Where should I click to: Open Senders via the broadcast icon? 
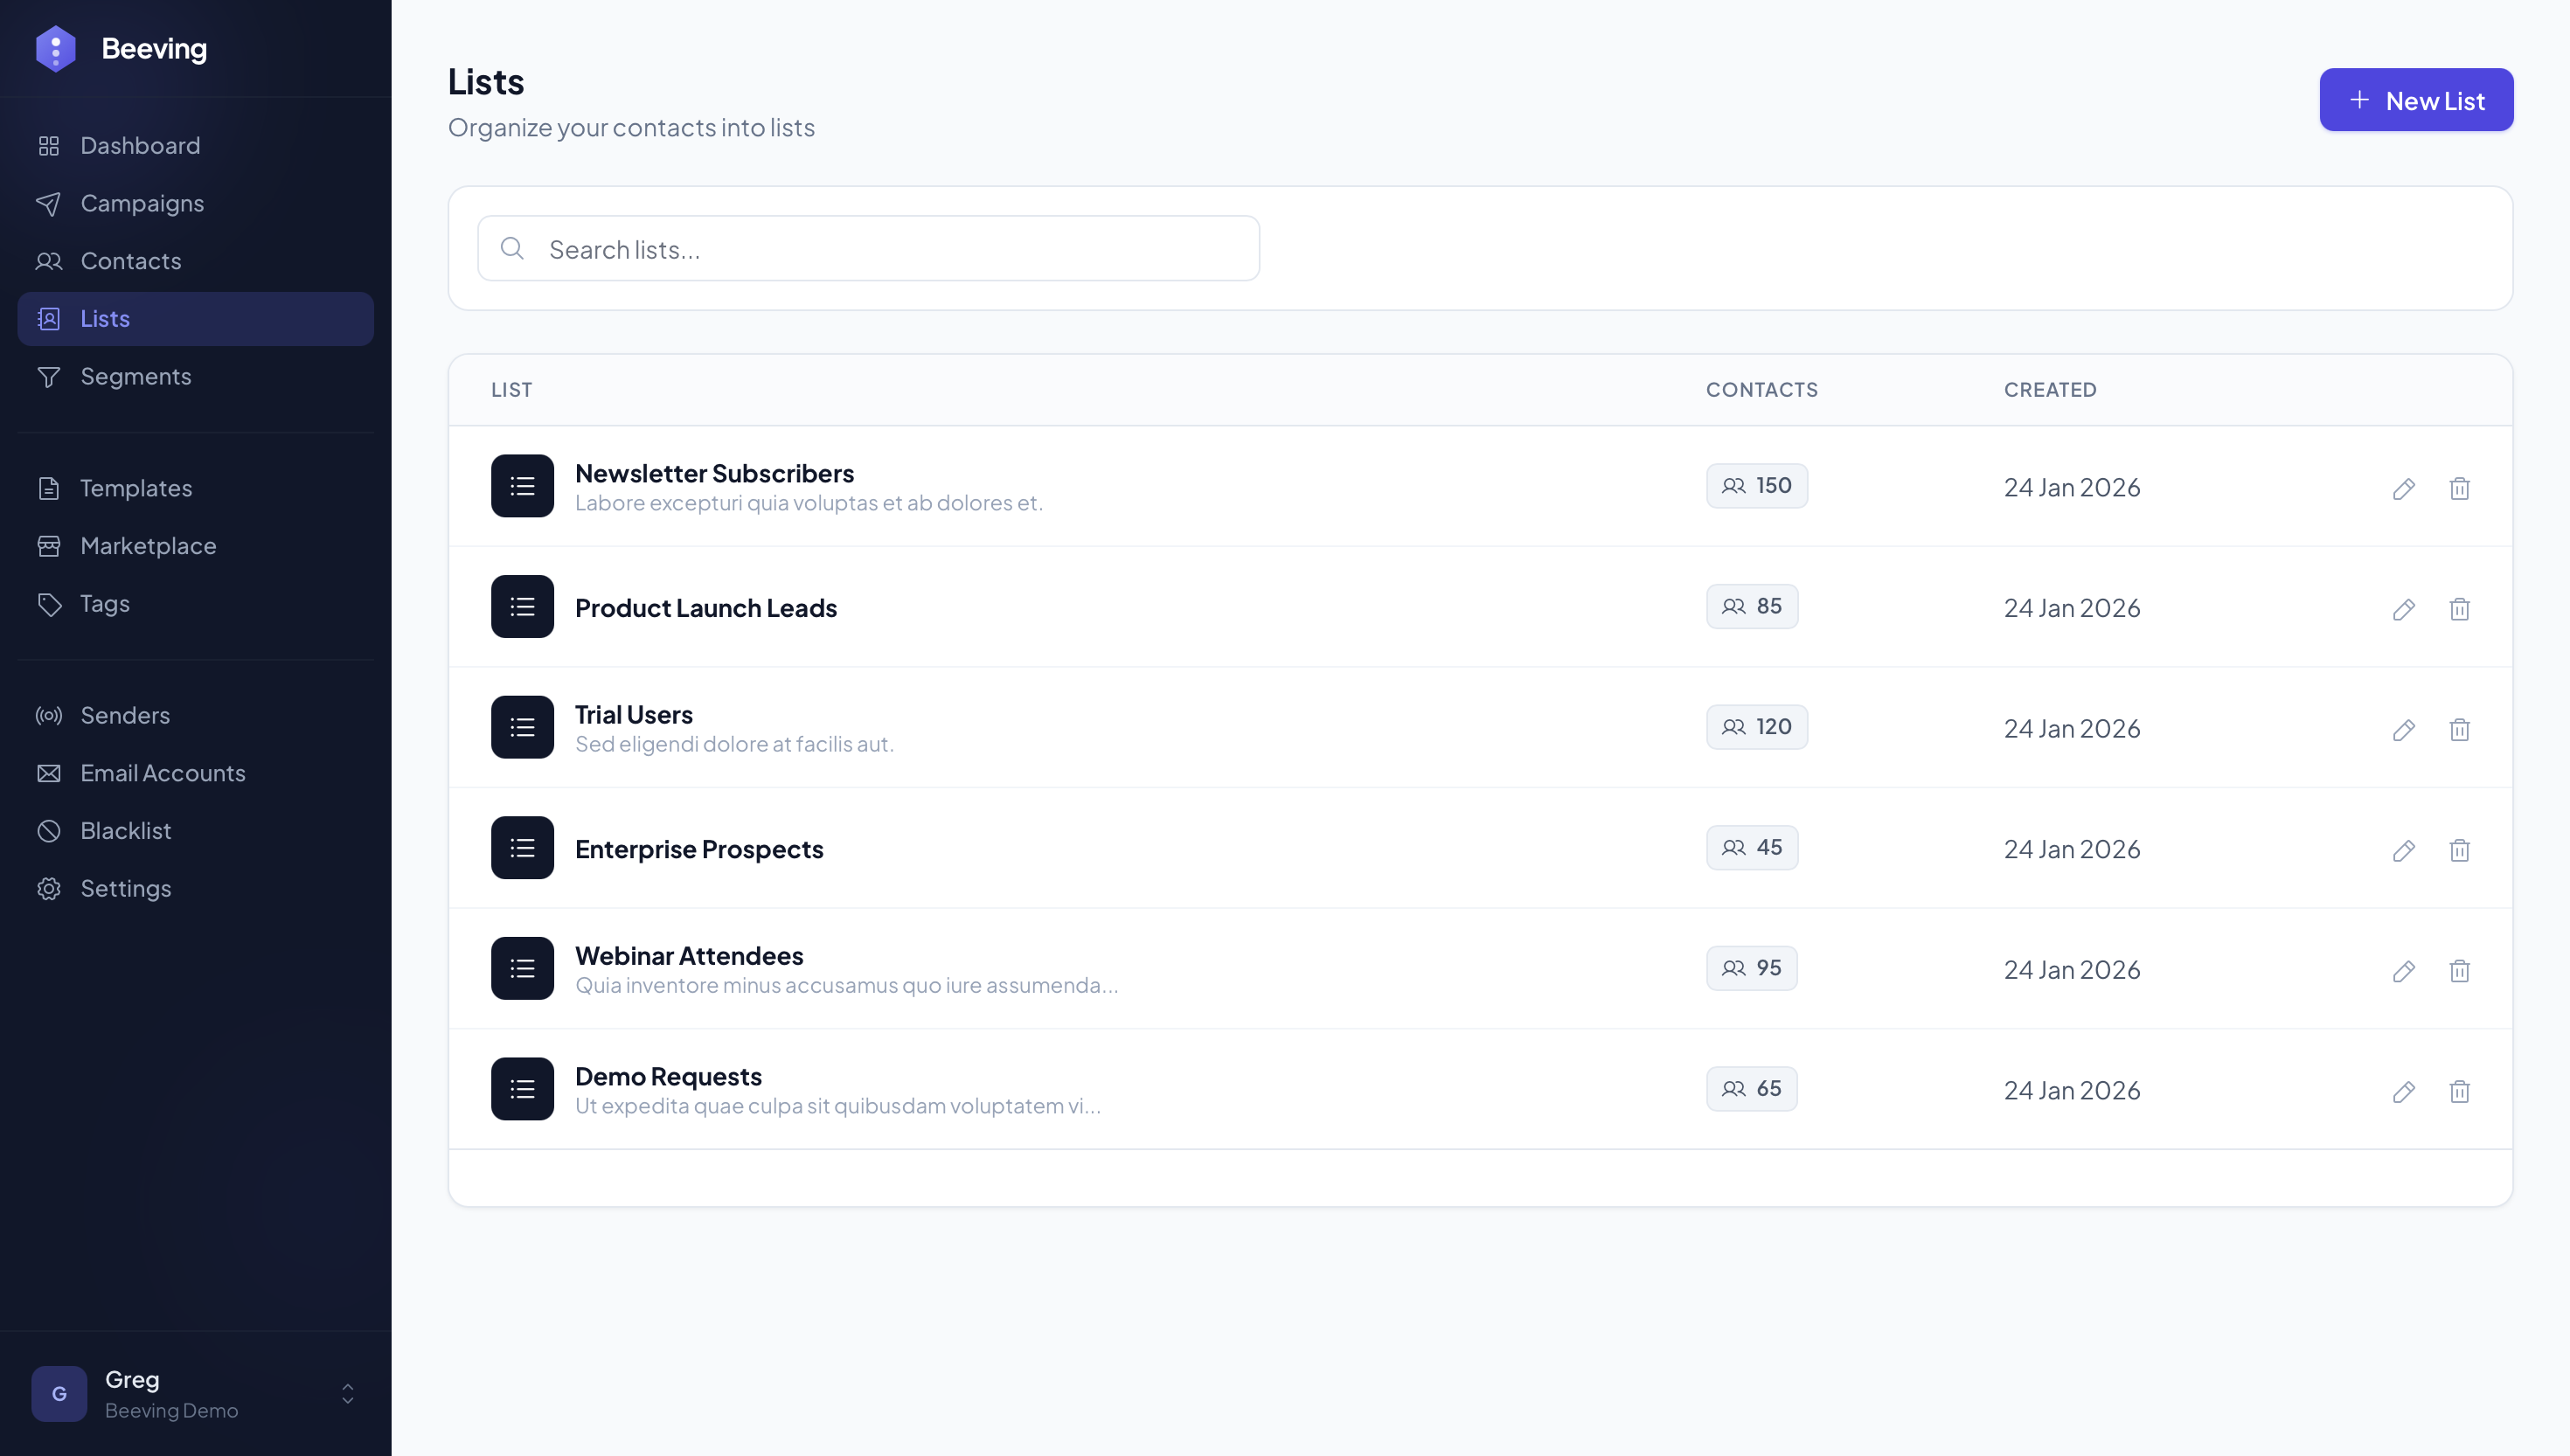coord(49,715)
